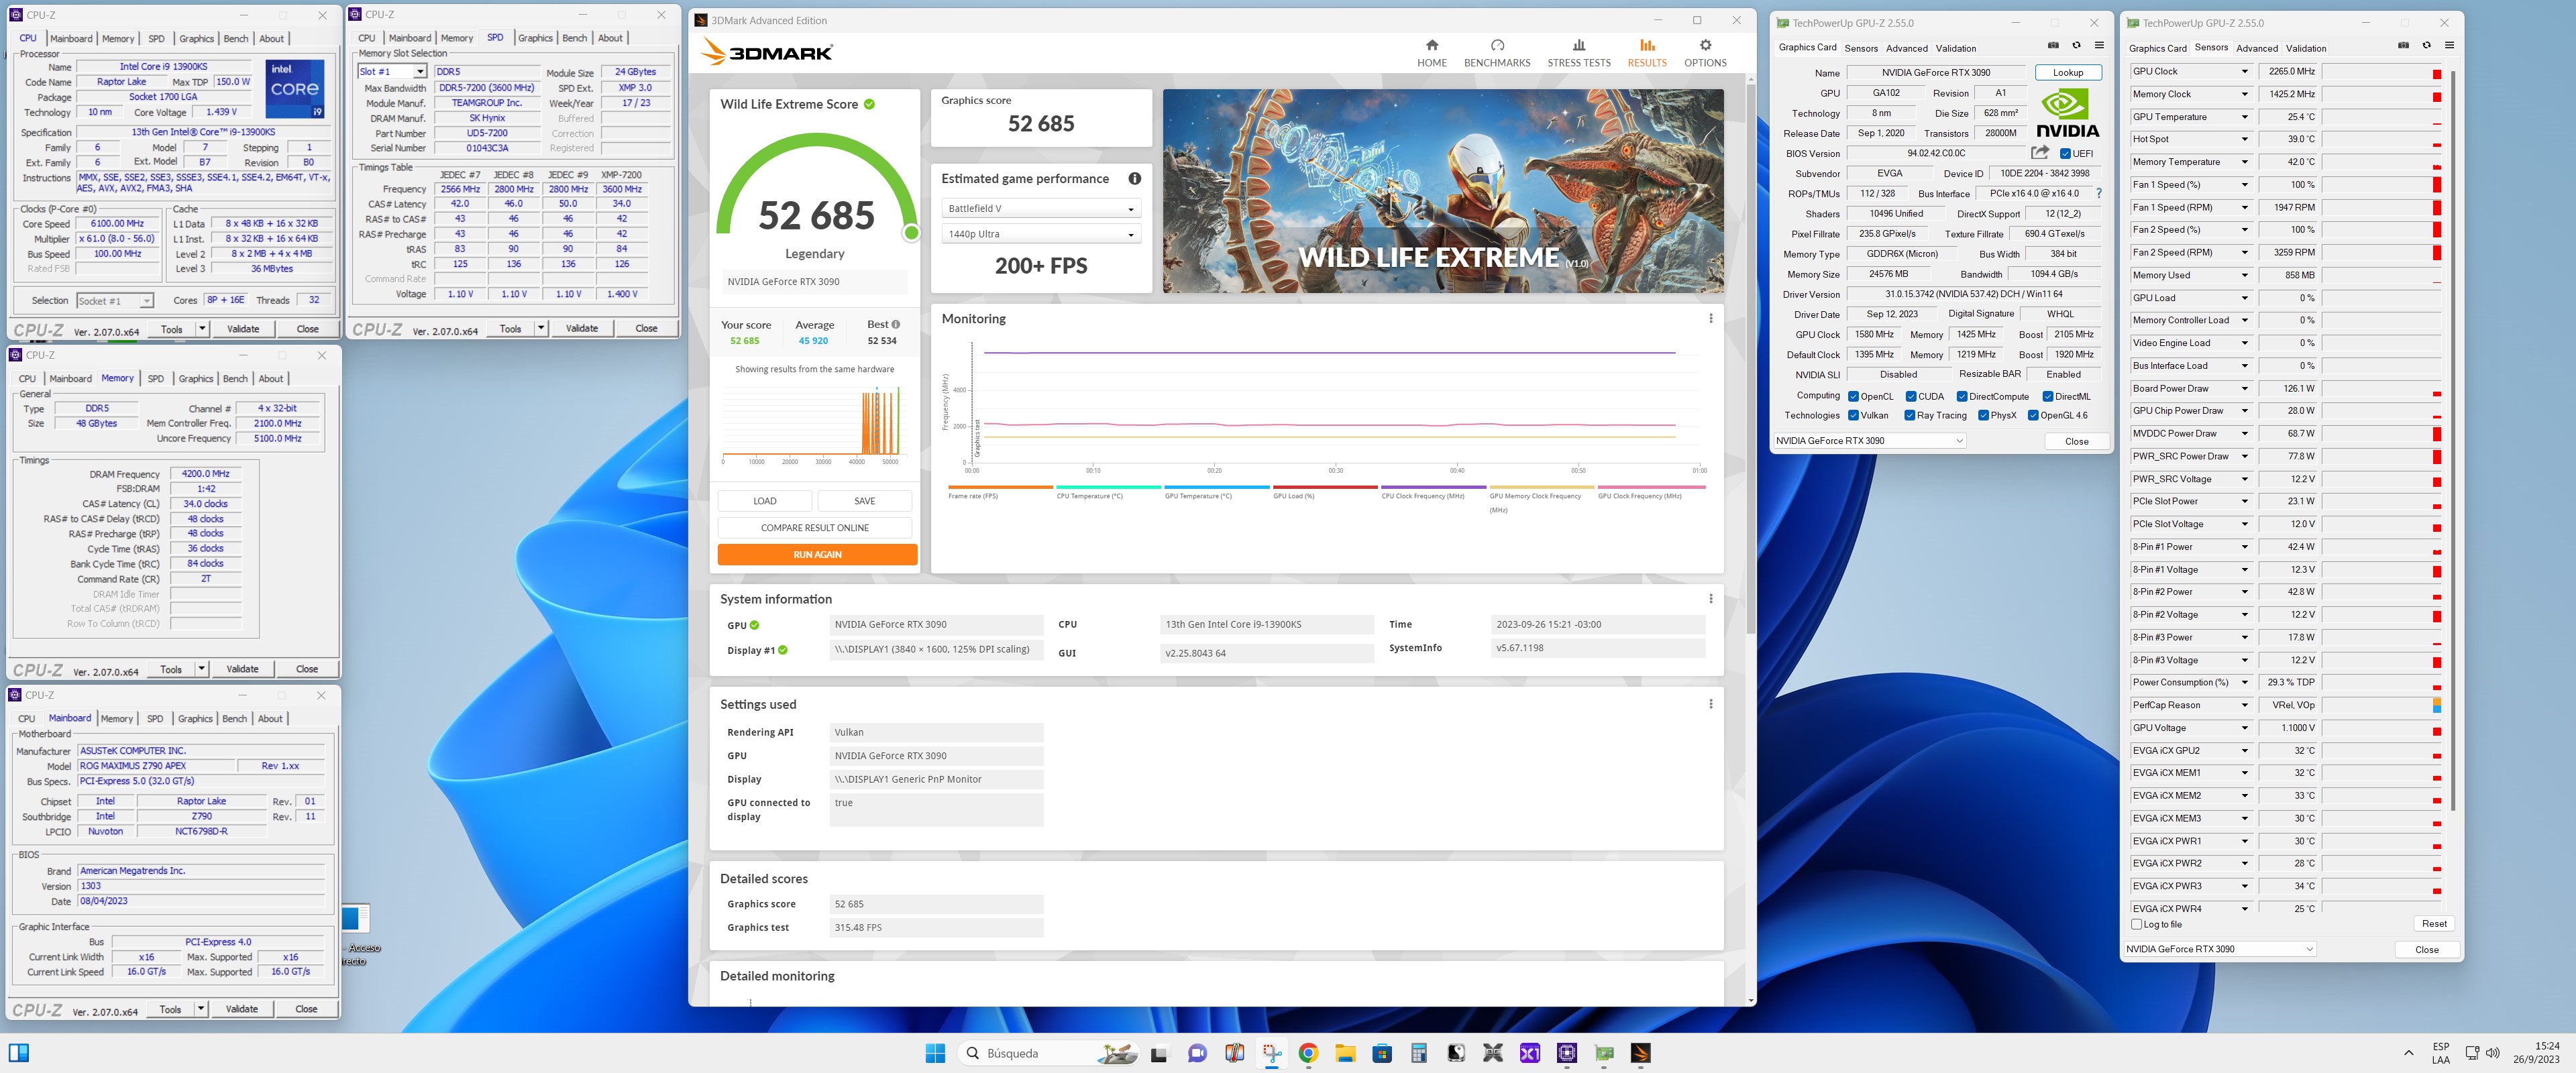Expand GPU Clock sensor dropdown arrow
The image size is (2576, 1073).
pos(2244,72)
